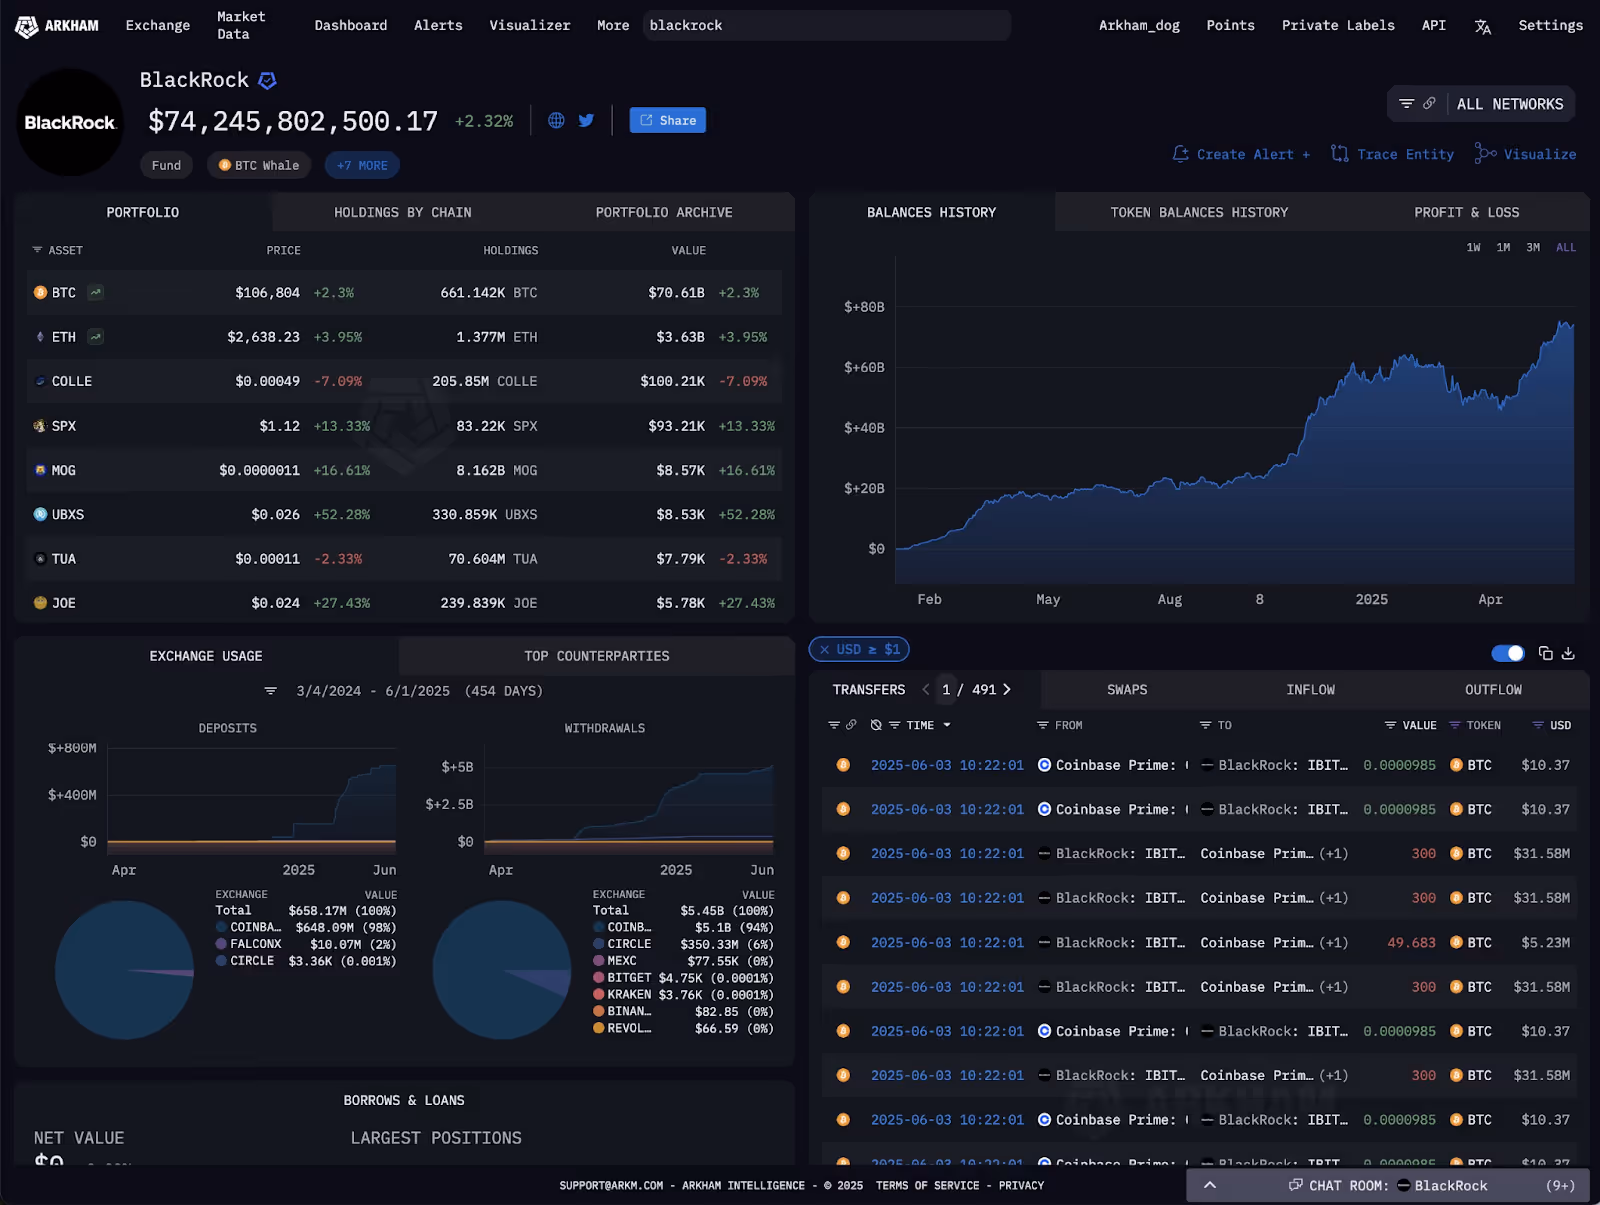This screenshot has width=1600, height=1205.
Task: Select the 1W balance history range
Action: (1473, 247)
